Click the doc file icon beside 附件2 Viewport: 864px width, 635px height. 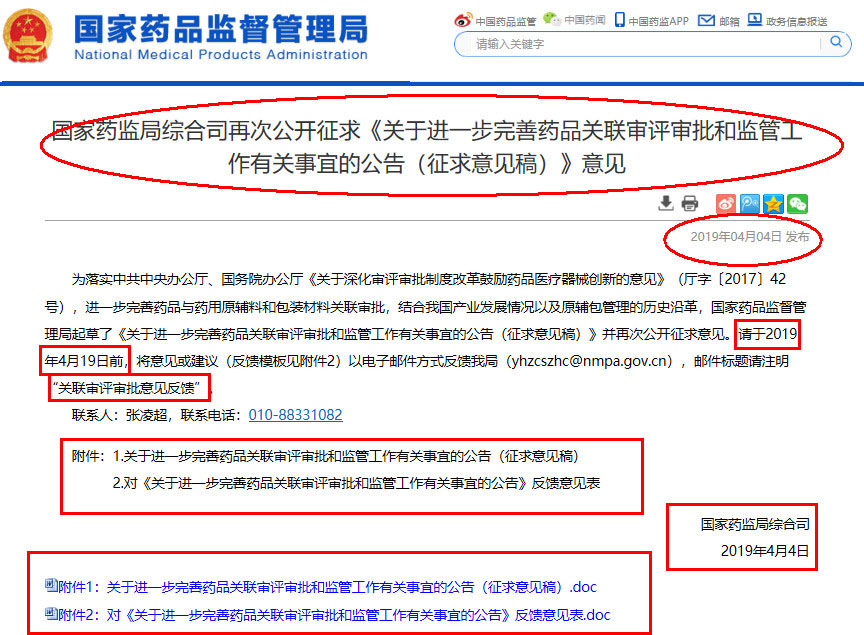click(x=51, y=613)
